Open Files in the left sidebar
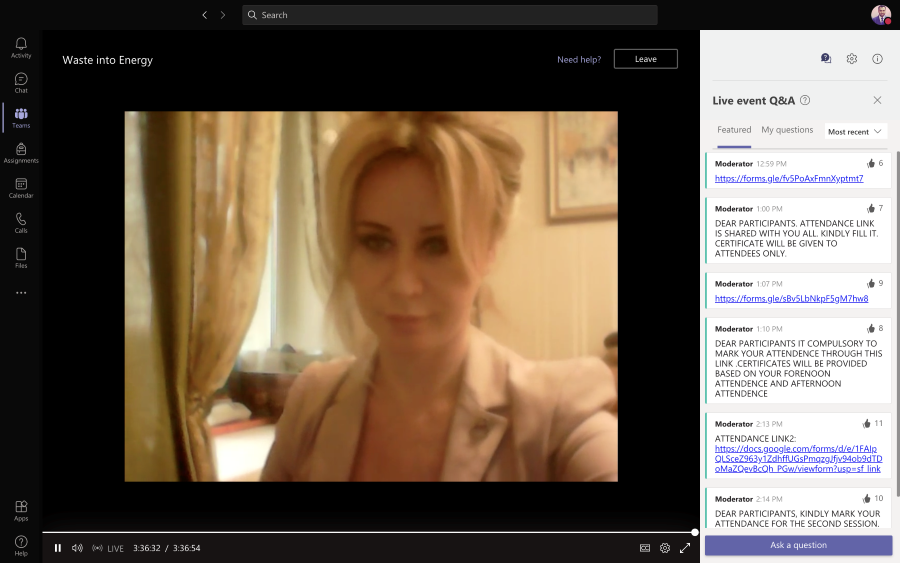This screenshot has height=563, width=900. click(x=21, y=258)
